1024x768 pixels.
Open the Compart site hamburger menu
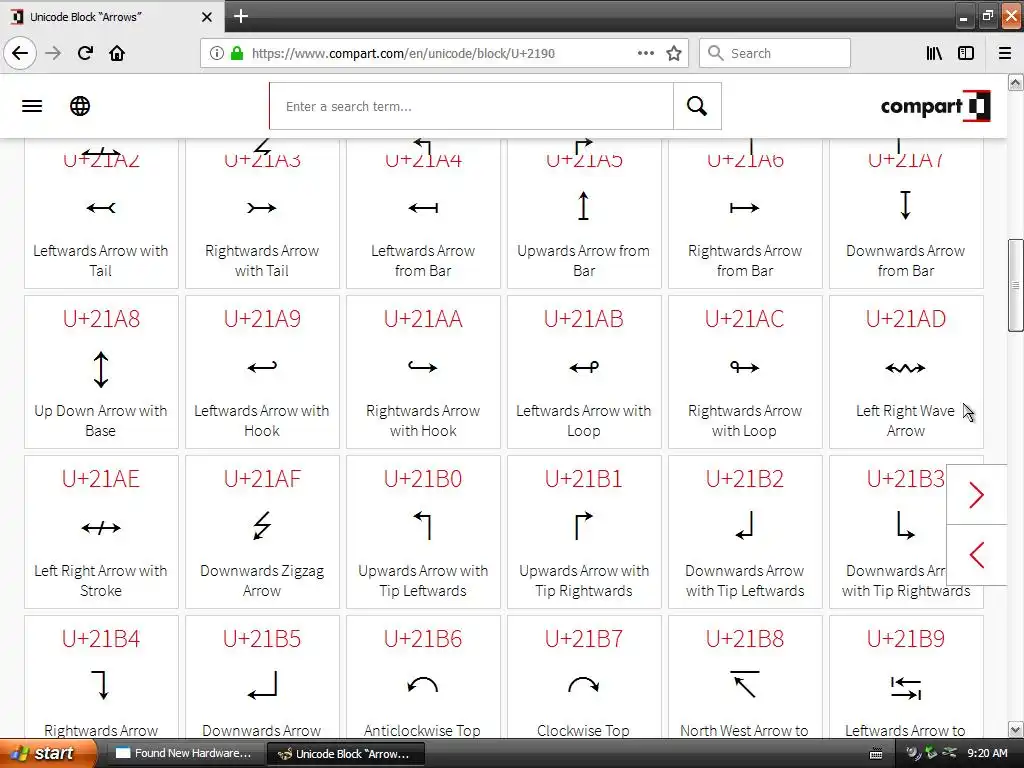32,106
